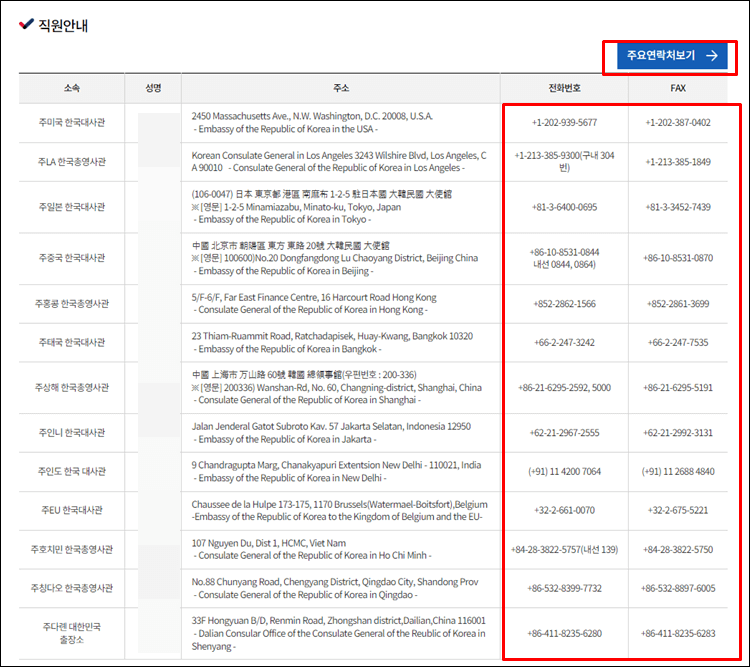Screen dimensions: 750x667
Task: Click phone number +1-213-385-9300 for LA consulate
Action: [x=564, y=162]
